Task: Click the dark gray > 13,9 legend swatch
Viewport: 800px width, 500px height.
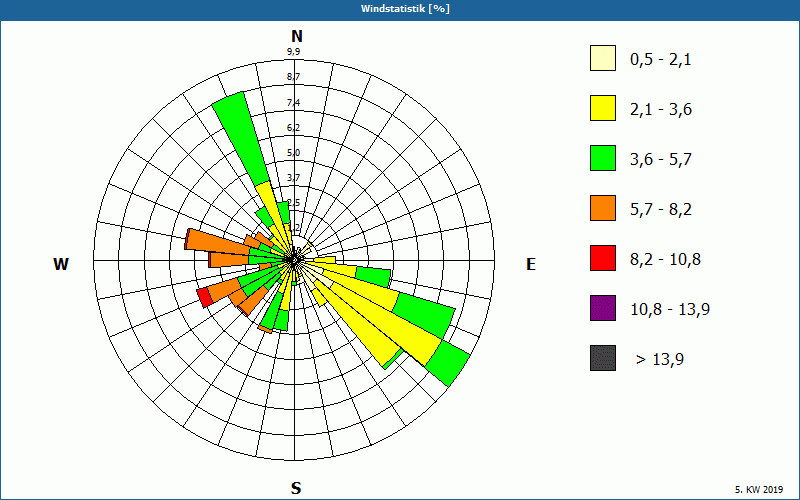Action: click(x=603, y=358)
